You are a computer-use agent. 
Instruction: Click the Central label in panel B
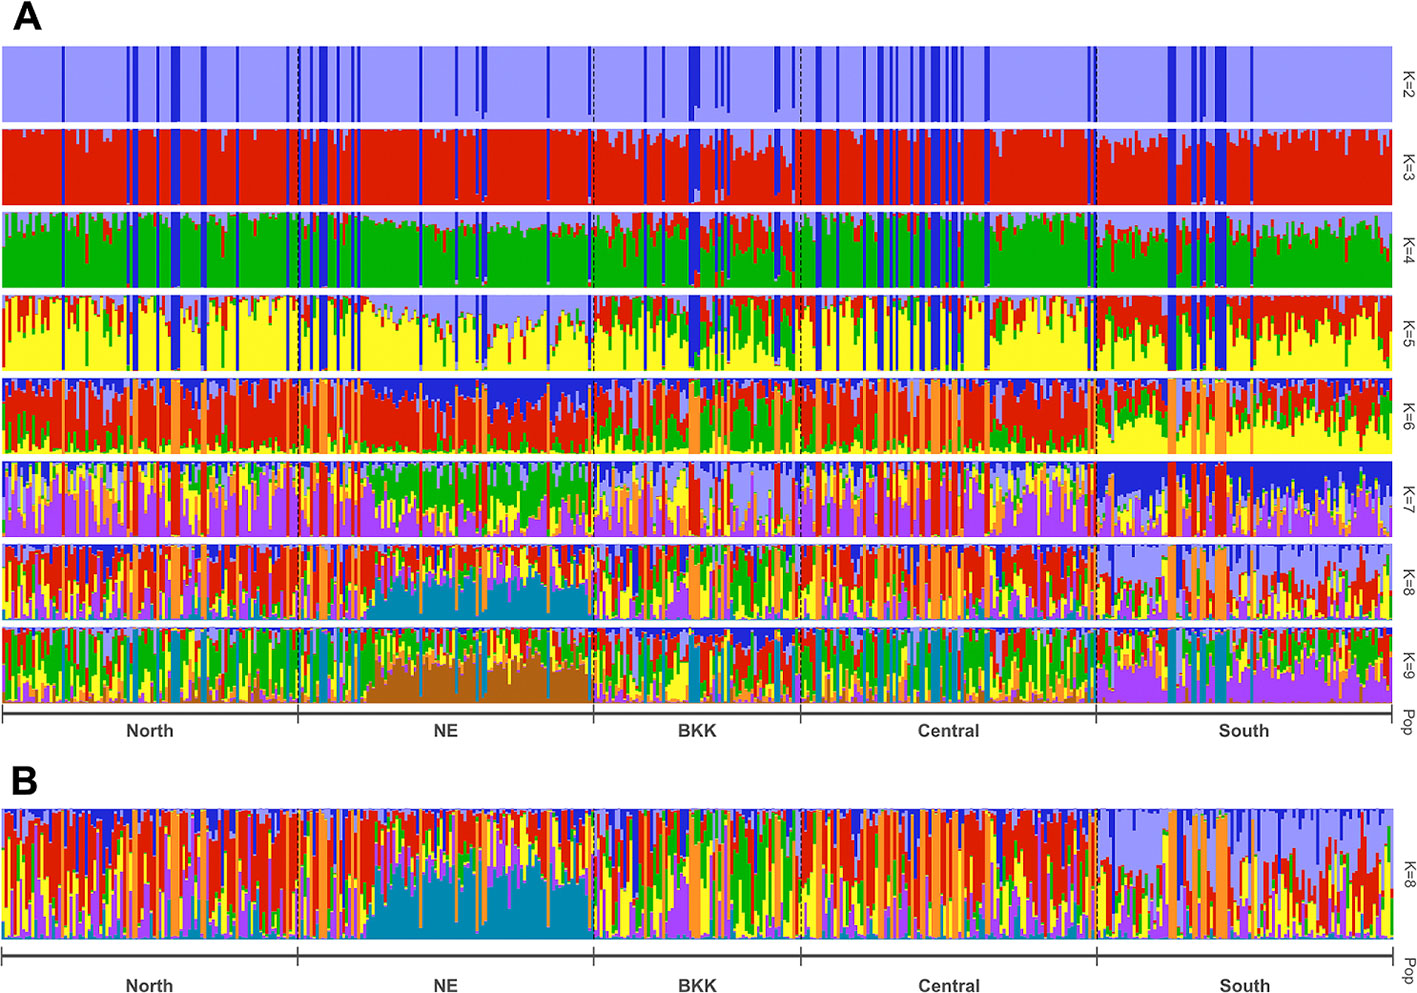[x=949, y=985]
